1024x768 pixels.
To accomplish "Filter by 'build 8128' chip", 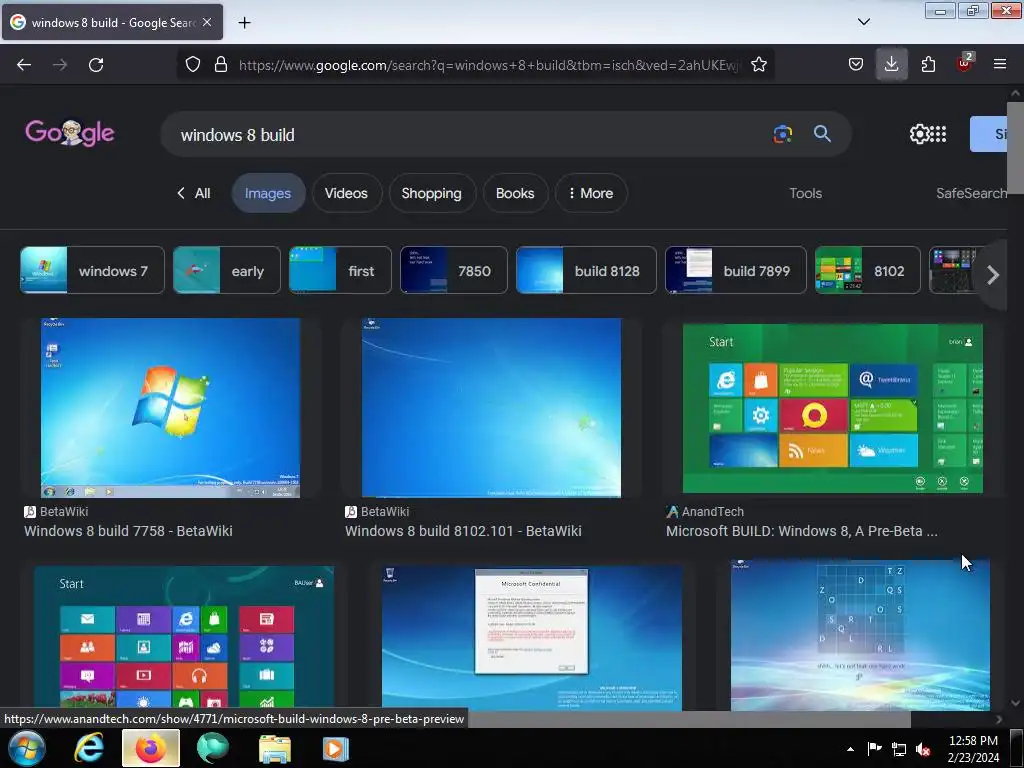I will (x=586, y=270).
